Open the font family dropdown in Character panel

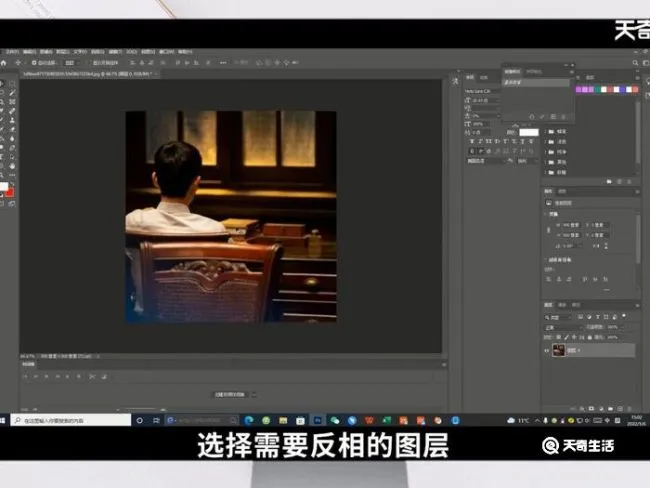483,91
